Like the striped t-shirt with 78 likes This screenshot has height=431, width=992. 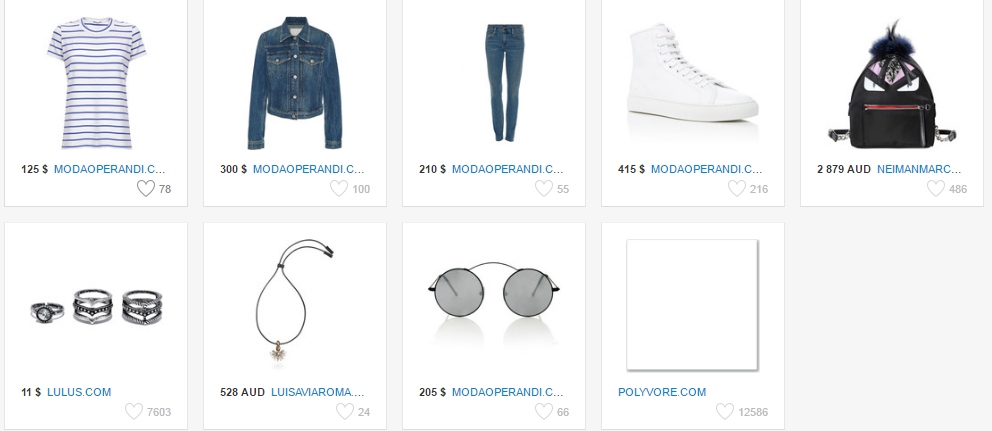(x=146, y=188)
